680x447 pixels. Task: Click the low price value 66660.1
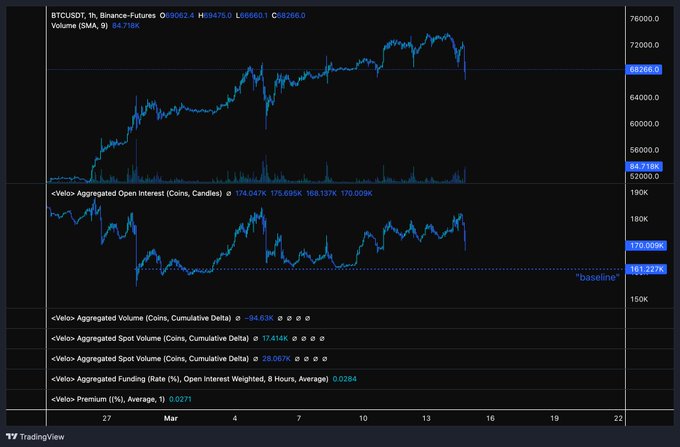tap(254, 16)
